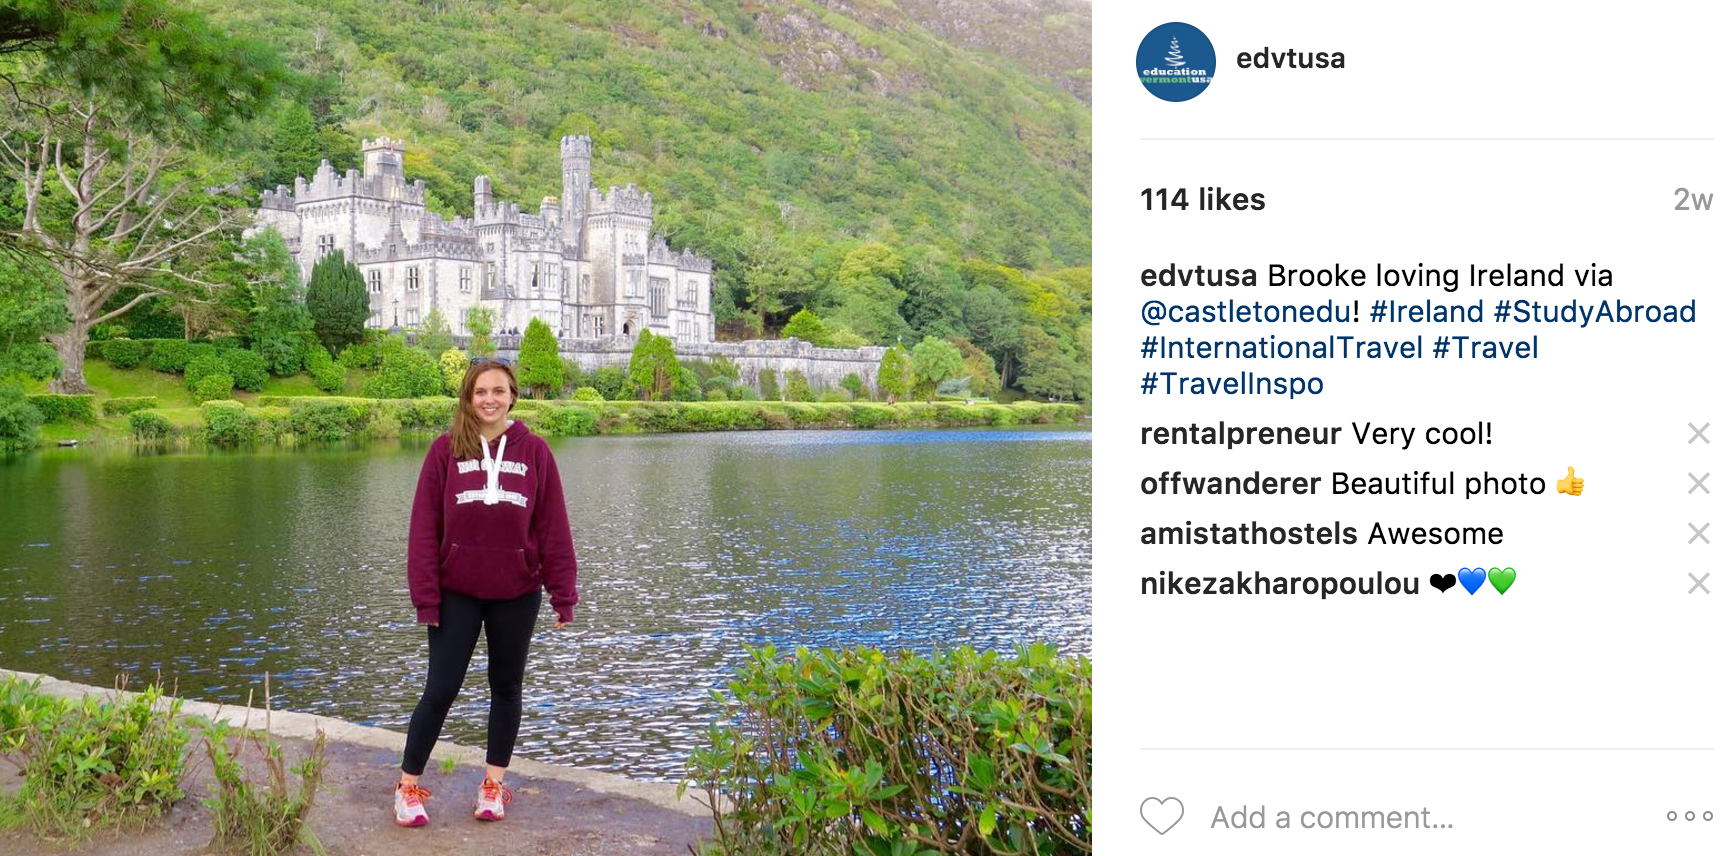Open the three-dot more options menu
Screen dimensions: 1736x856
(1690, 816)
